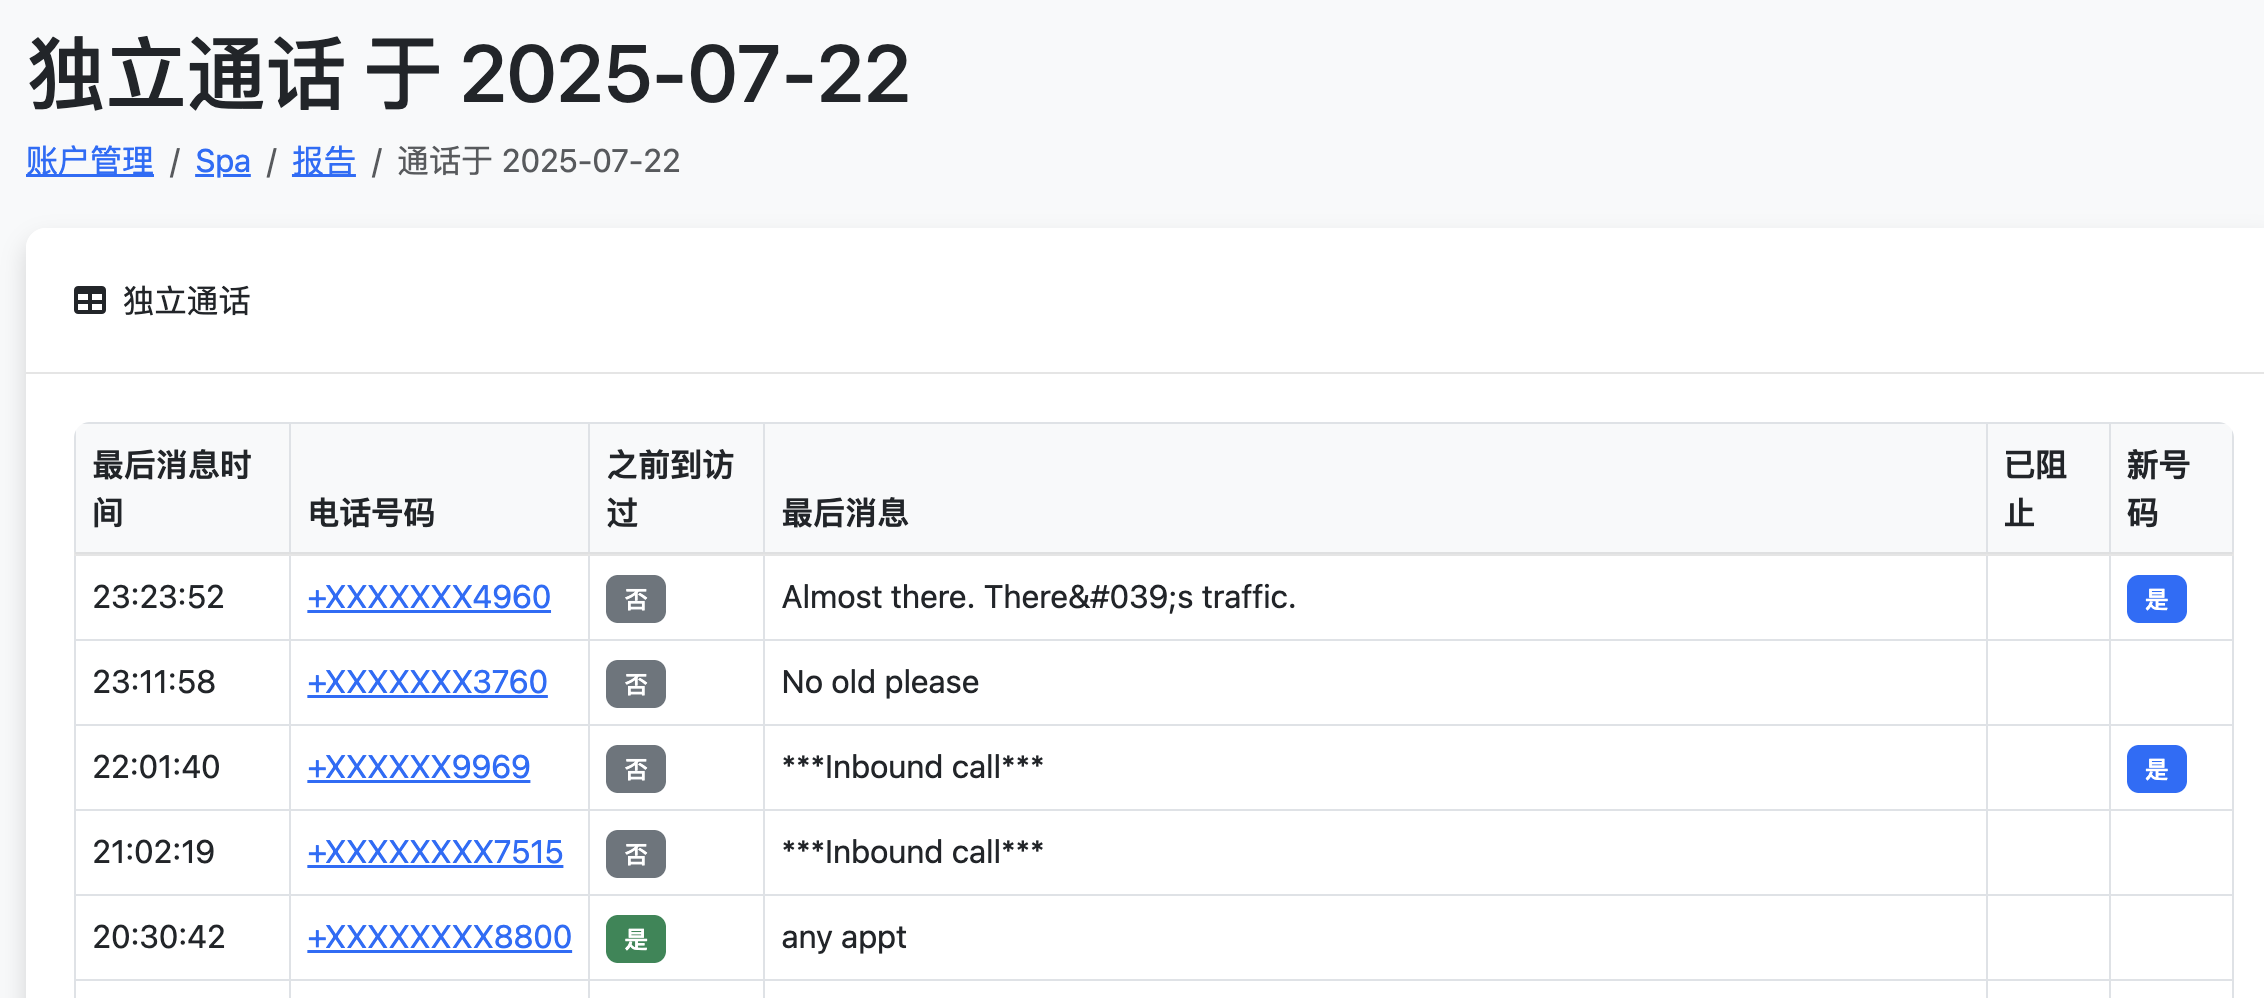Open phone number +XXXXXXX4960
The height and width of the screenshot is (998, 2264).
coord(429,597)
